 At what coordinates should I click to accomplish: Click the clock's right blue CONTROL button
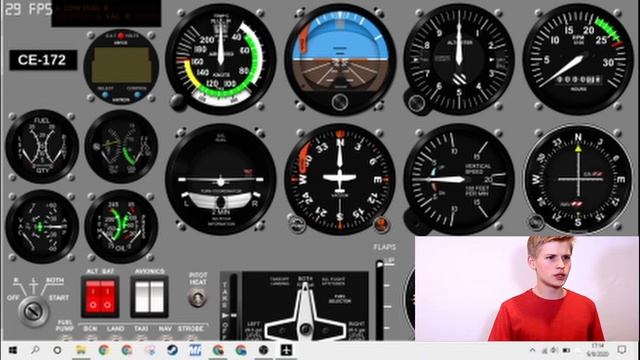(137, 94)
